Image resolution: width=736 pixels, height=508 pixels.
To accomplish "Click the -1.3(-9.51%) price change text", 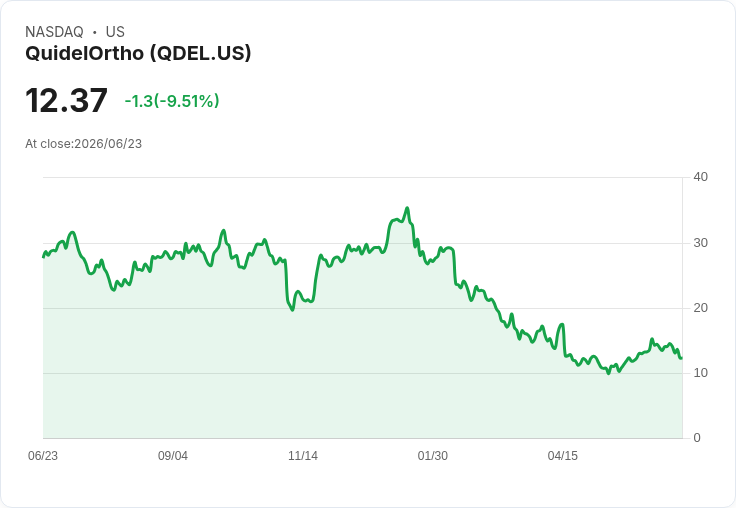I will pos(172,101).
